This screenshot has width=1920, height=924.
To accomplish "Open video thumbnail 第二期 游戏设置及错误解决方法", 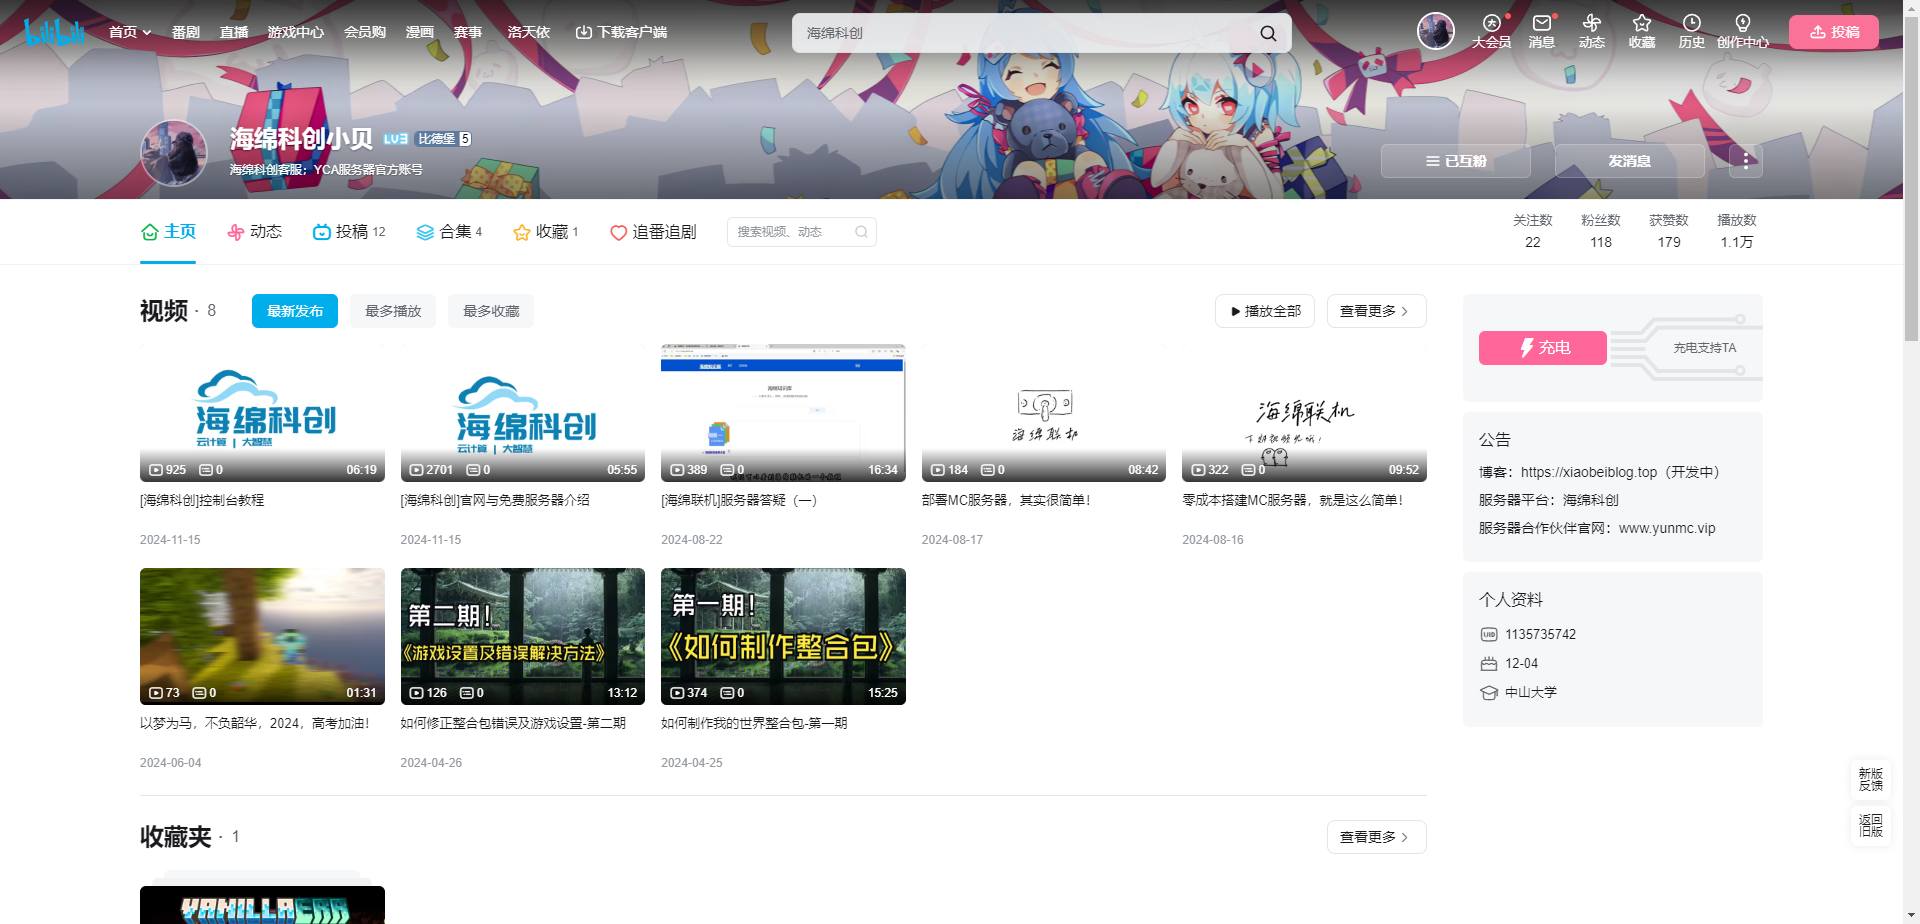I will 523,636.
